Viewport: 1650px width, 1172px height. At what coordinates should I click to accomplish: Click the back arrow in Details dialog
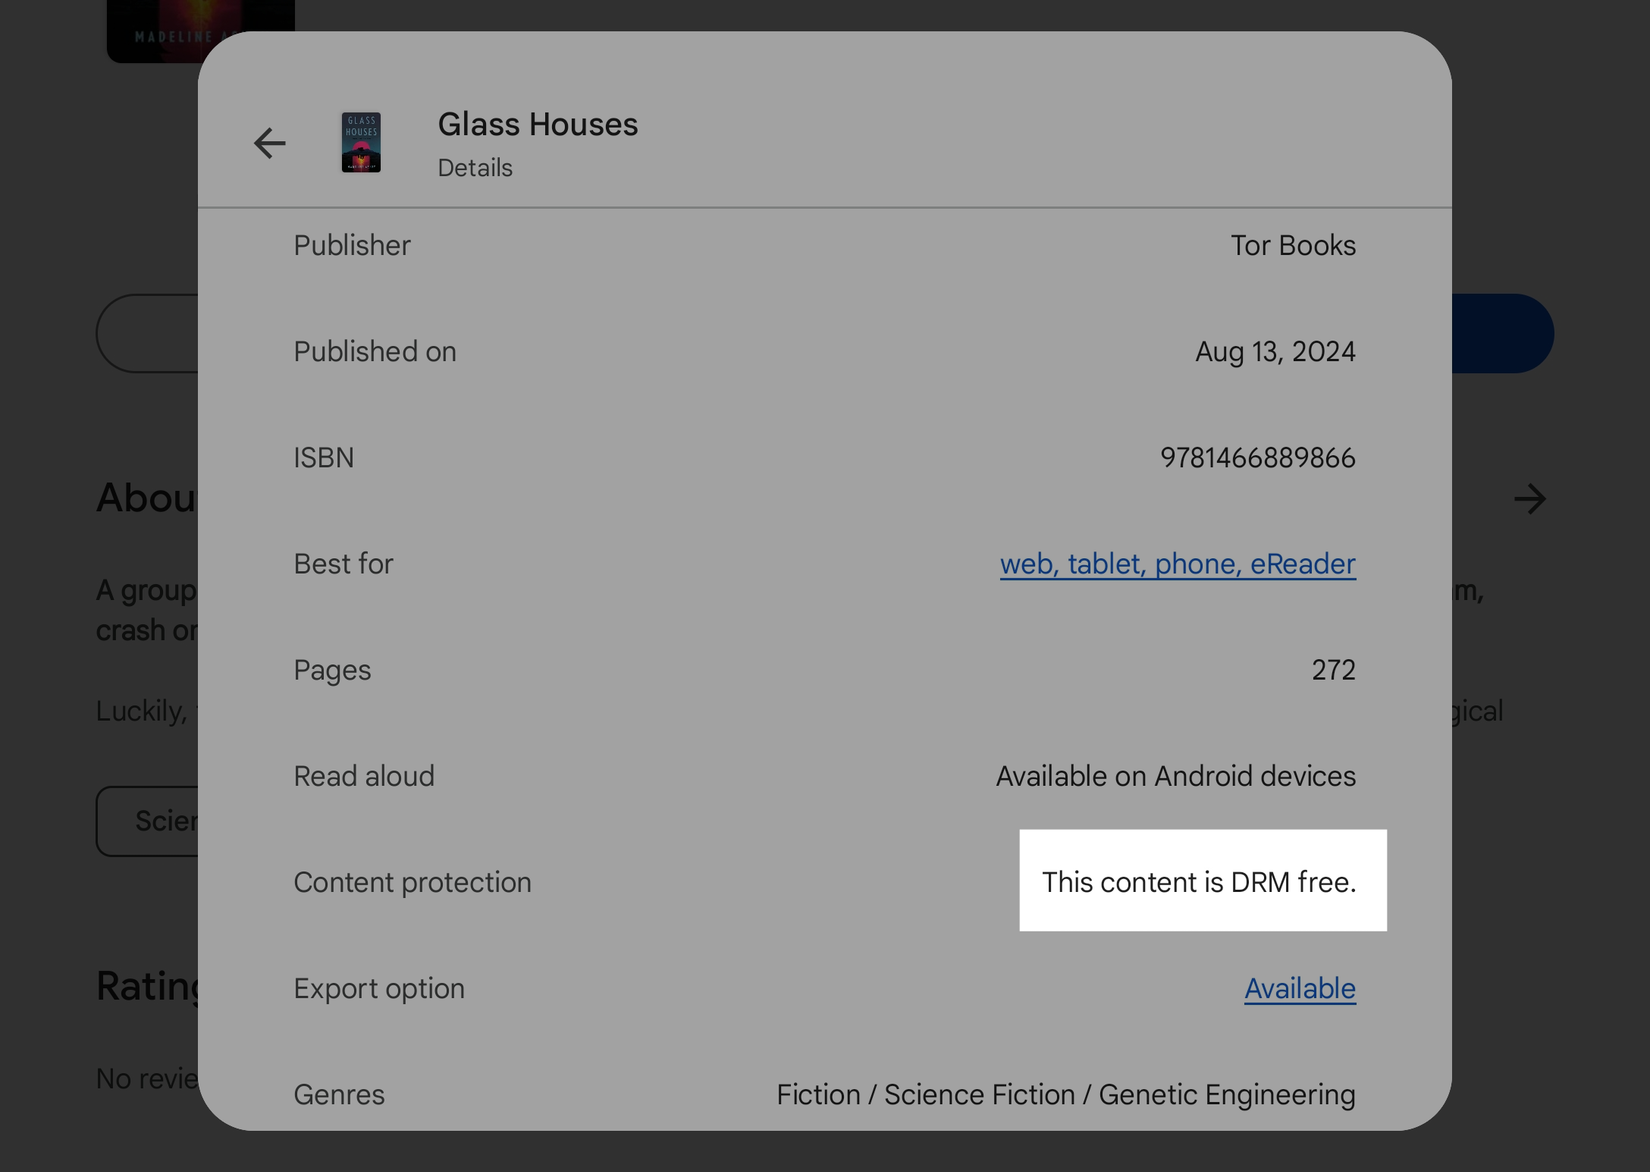coord(270,143)
